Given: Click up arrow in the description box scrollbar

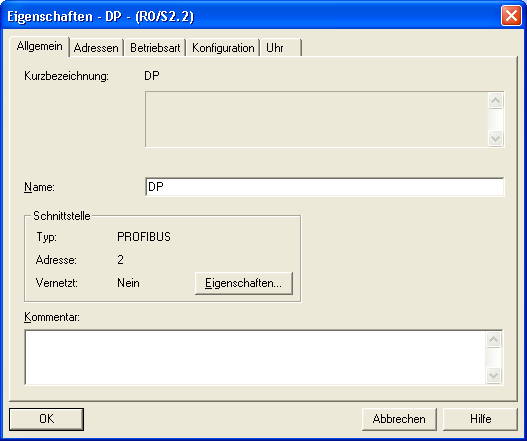Looking at the screenshot, I should pyautogui.click(x=495, y=101).
